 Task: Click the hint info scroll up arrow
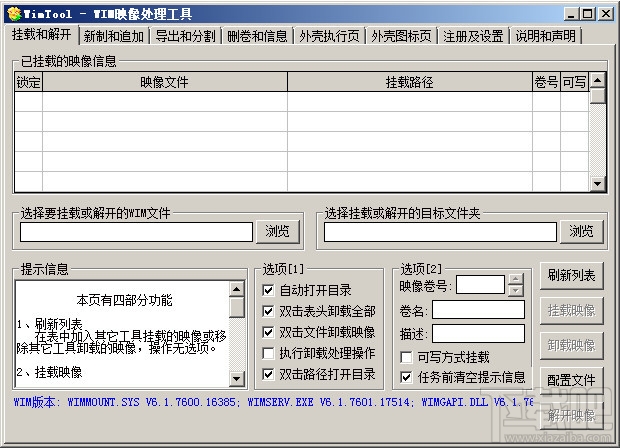point(236,289)
